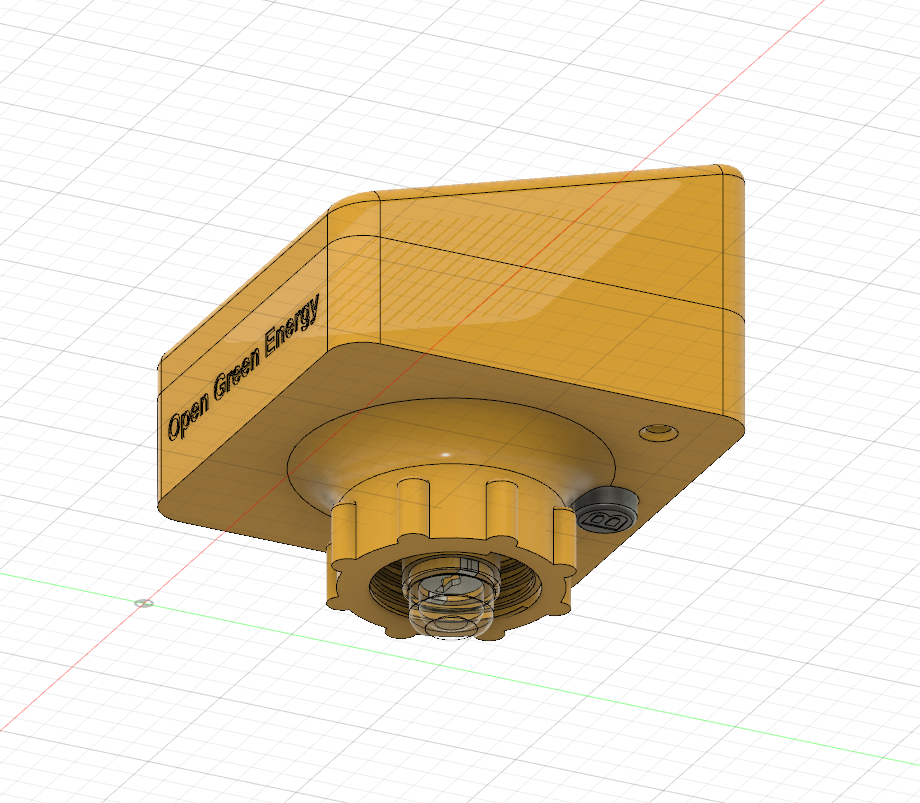
Task: Click the origin point marker on the grid
Action: click(144, 603)
